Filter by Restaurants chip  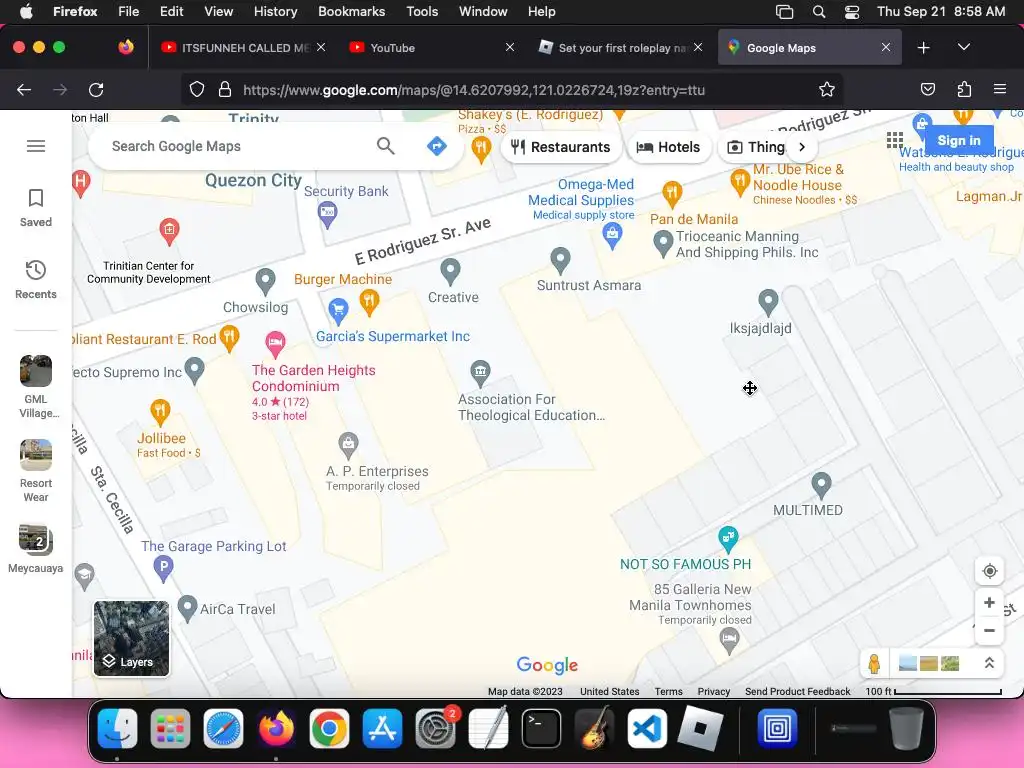click(x=560, y=147)
